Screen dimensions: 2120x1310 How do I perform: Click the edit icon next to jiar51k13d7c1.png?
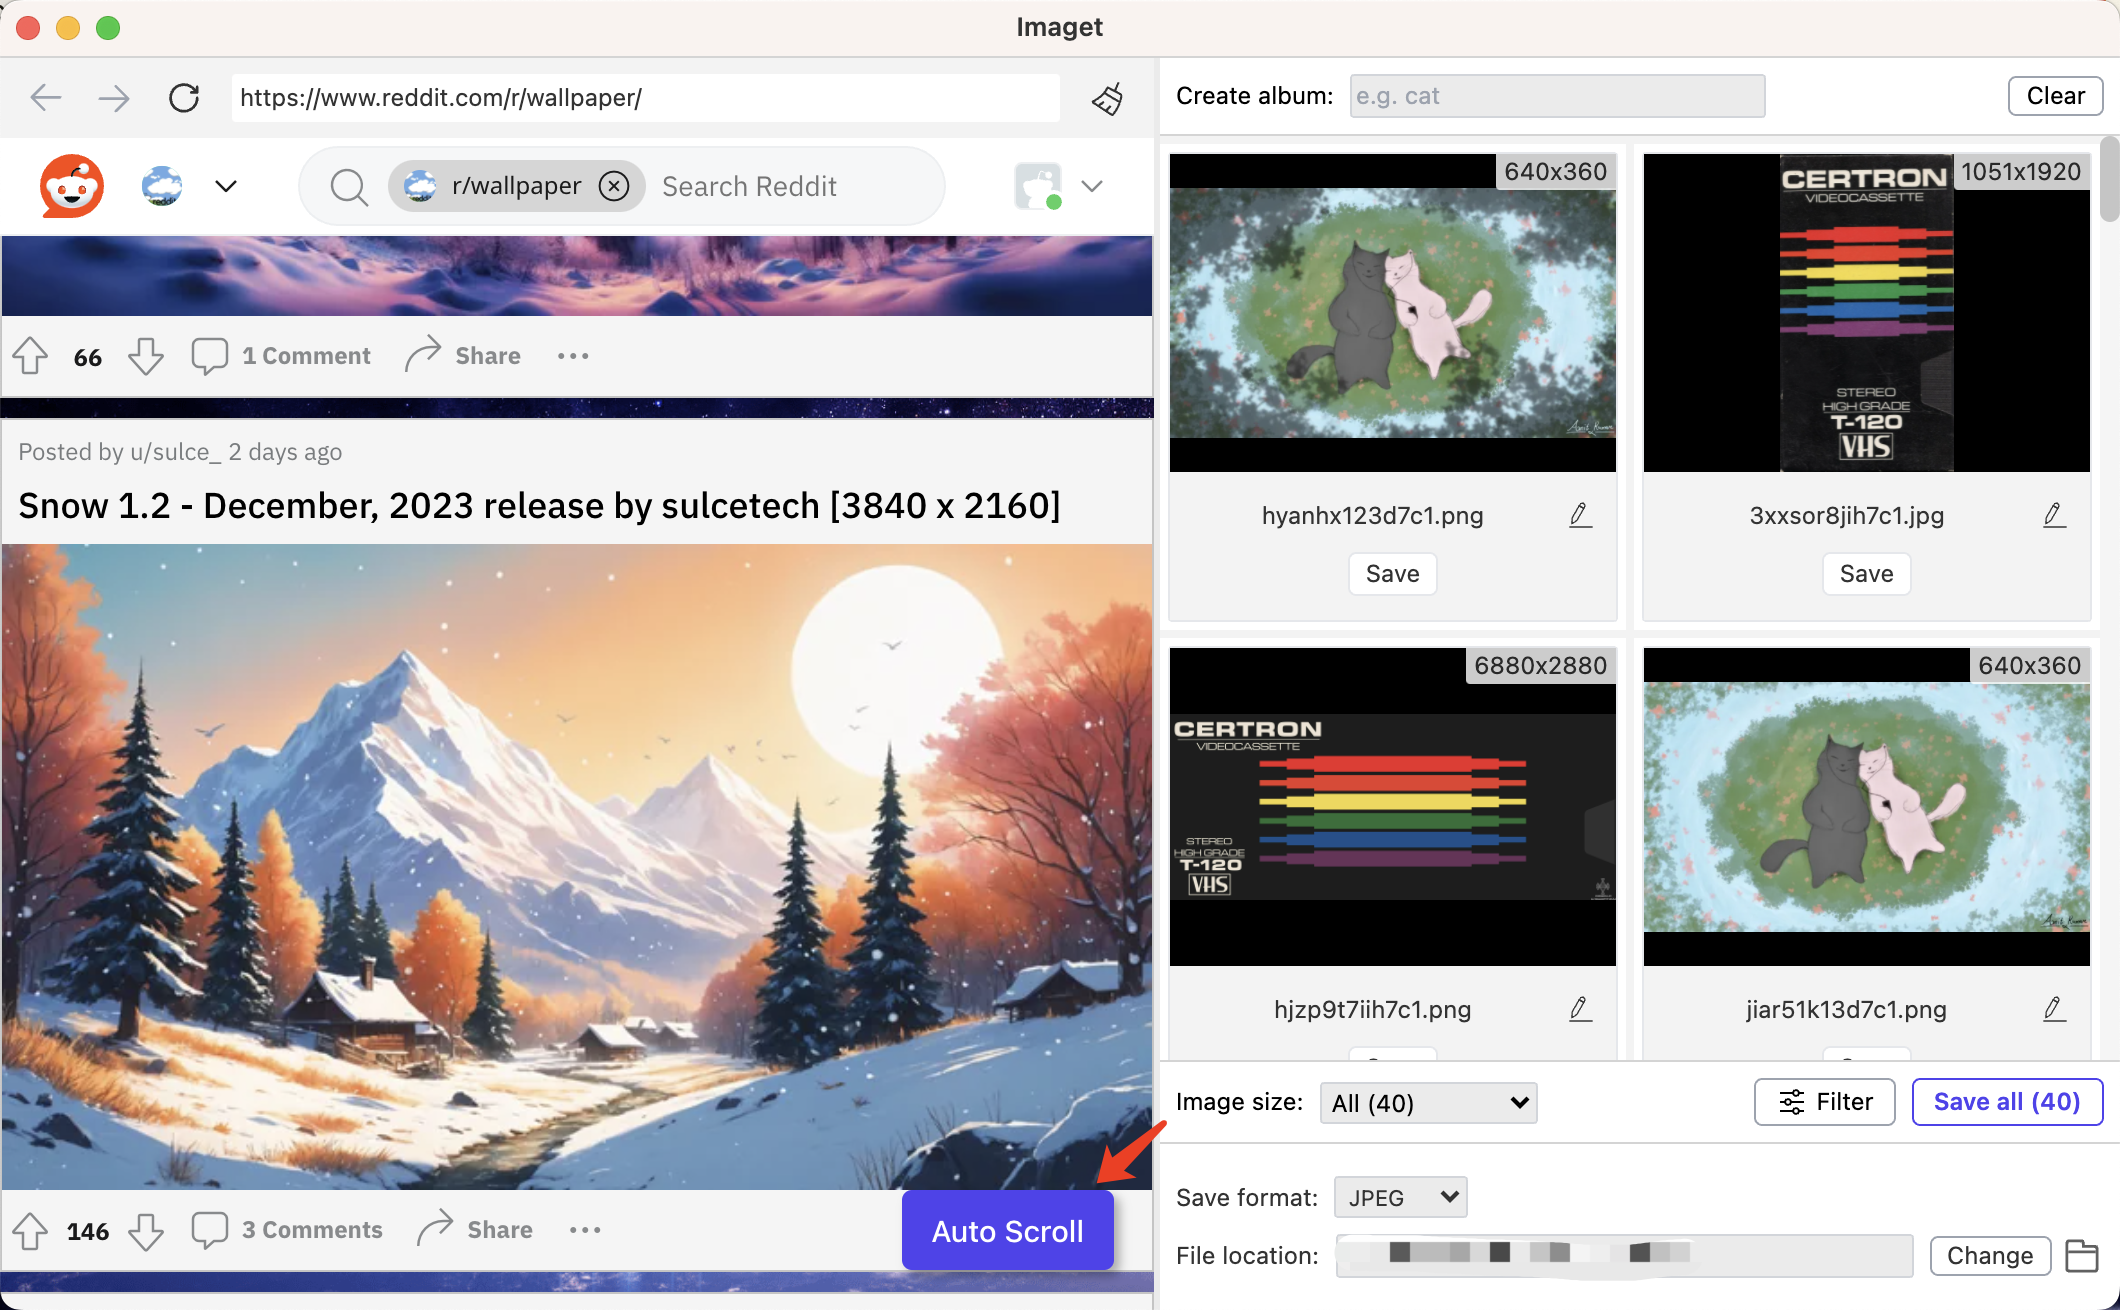pos(2055,1009)
